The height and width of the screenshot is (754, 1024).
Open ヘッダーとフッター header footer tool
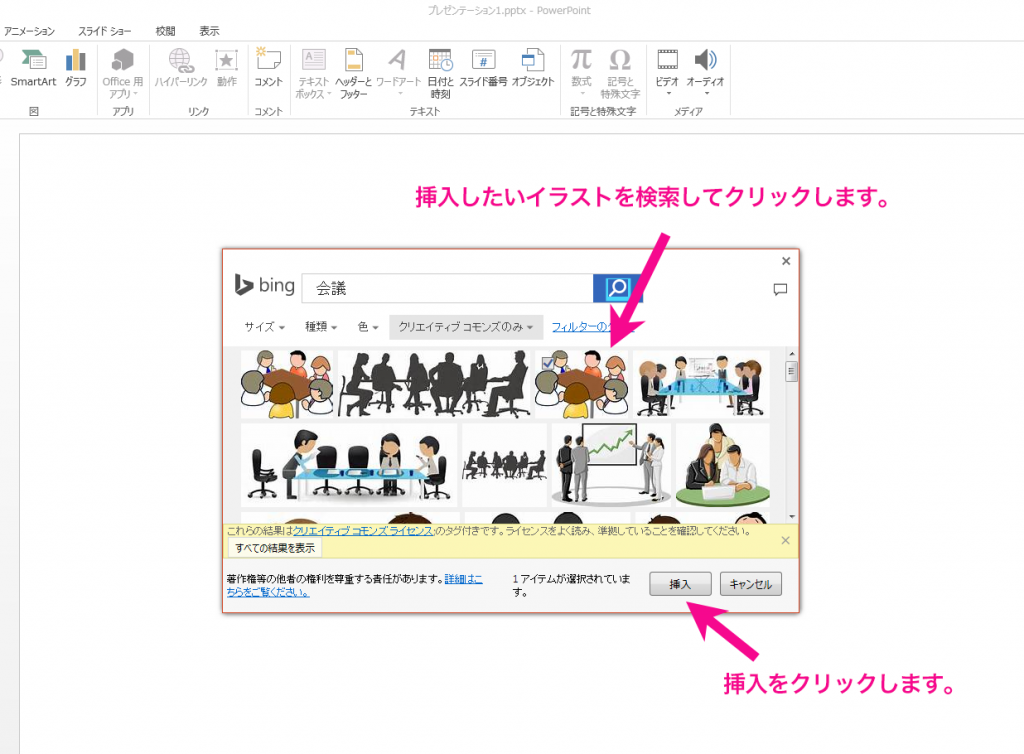point(353,72)
